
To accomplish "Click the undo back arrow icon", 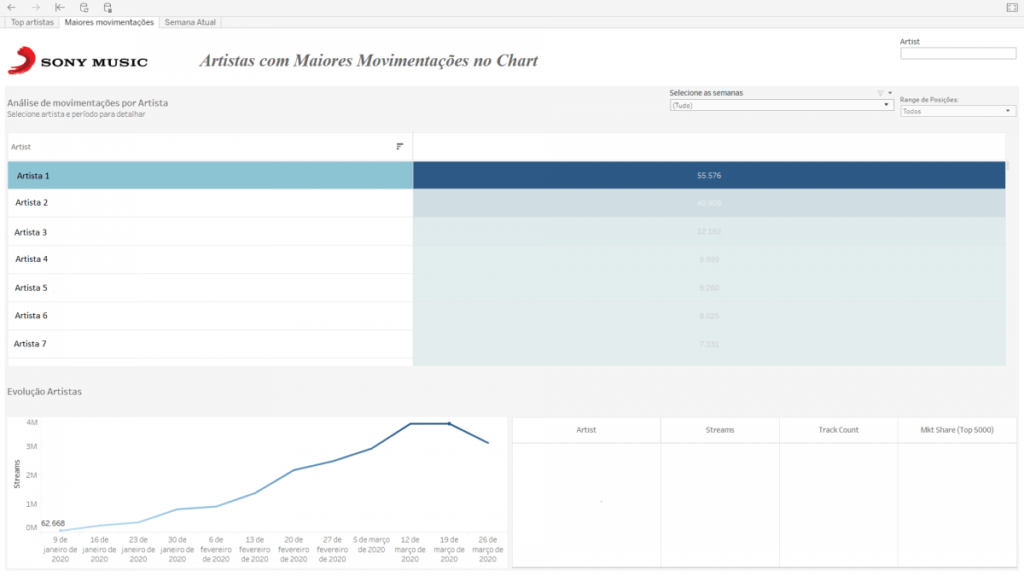I will pyautogui.click(x=11, y=7).
